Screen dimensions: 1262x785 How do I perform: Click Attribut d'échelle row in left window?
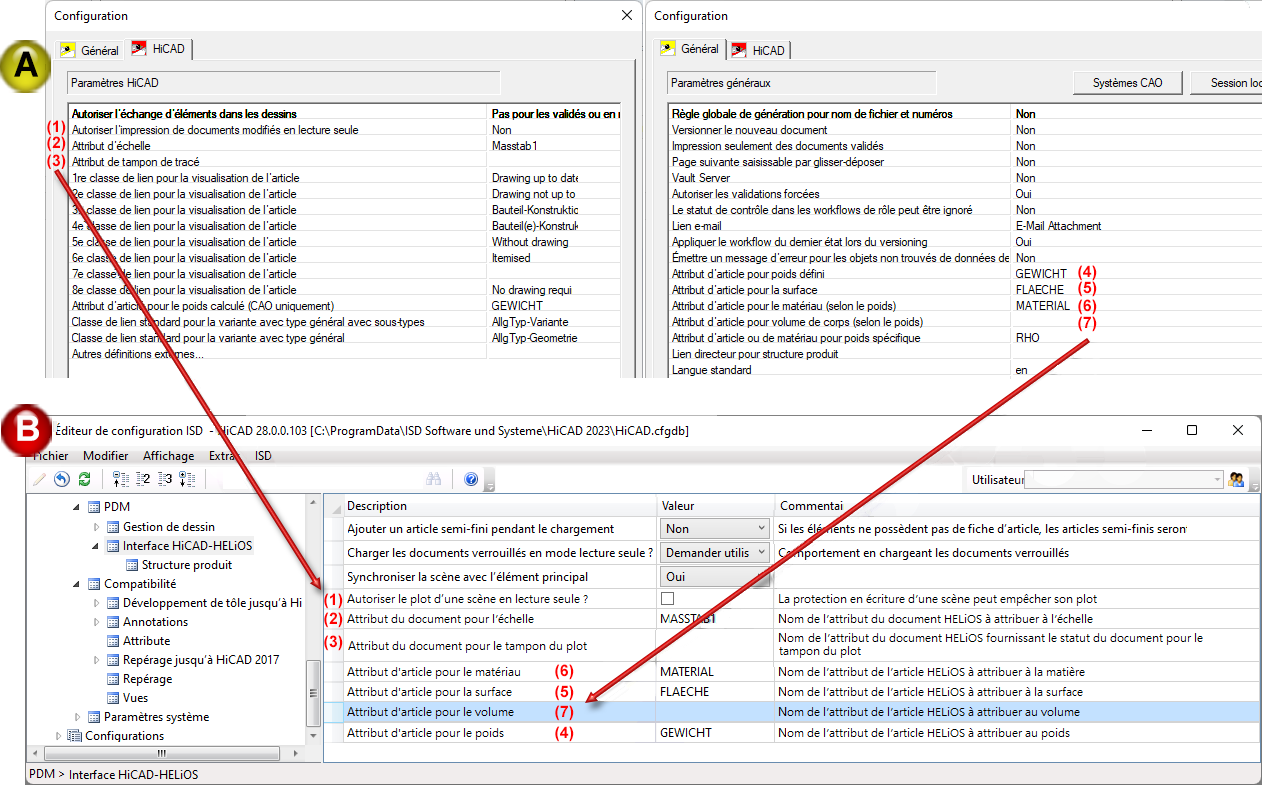(345, 146)
